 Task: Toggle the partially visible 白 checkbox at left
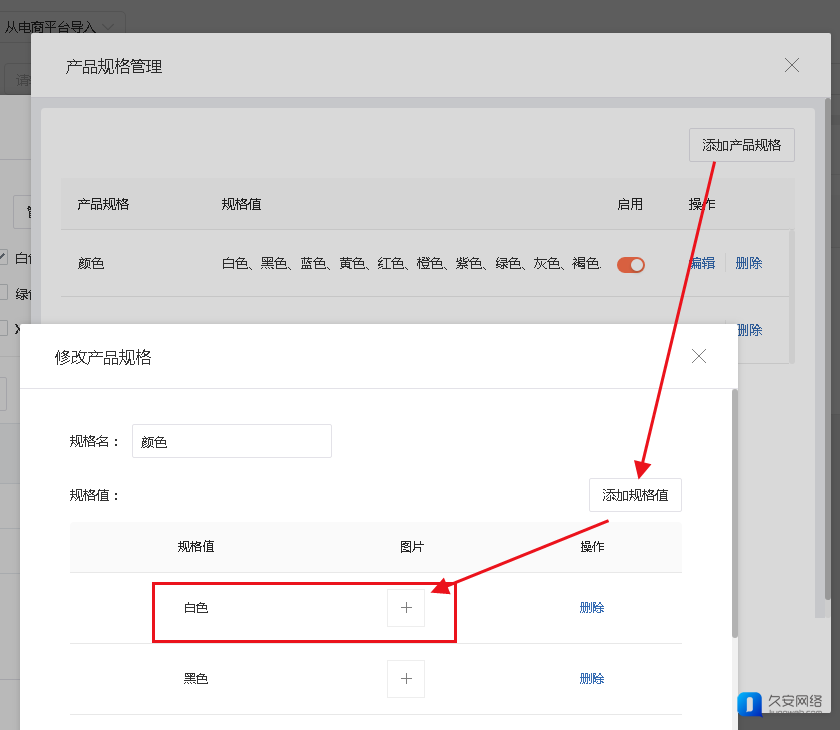click(x=4, y=258)
